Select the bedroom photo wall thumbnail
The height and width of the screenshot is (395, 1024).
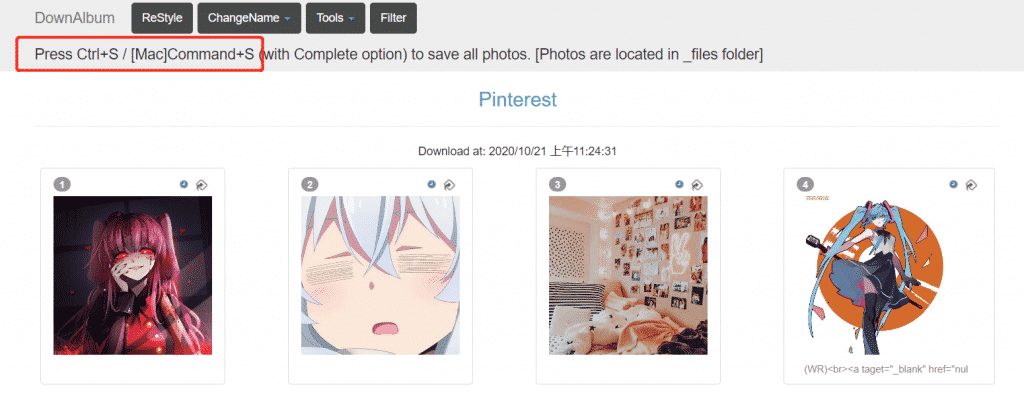(x=628, y=276)
